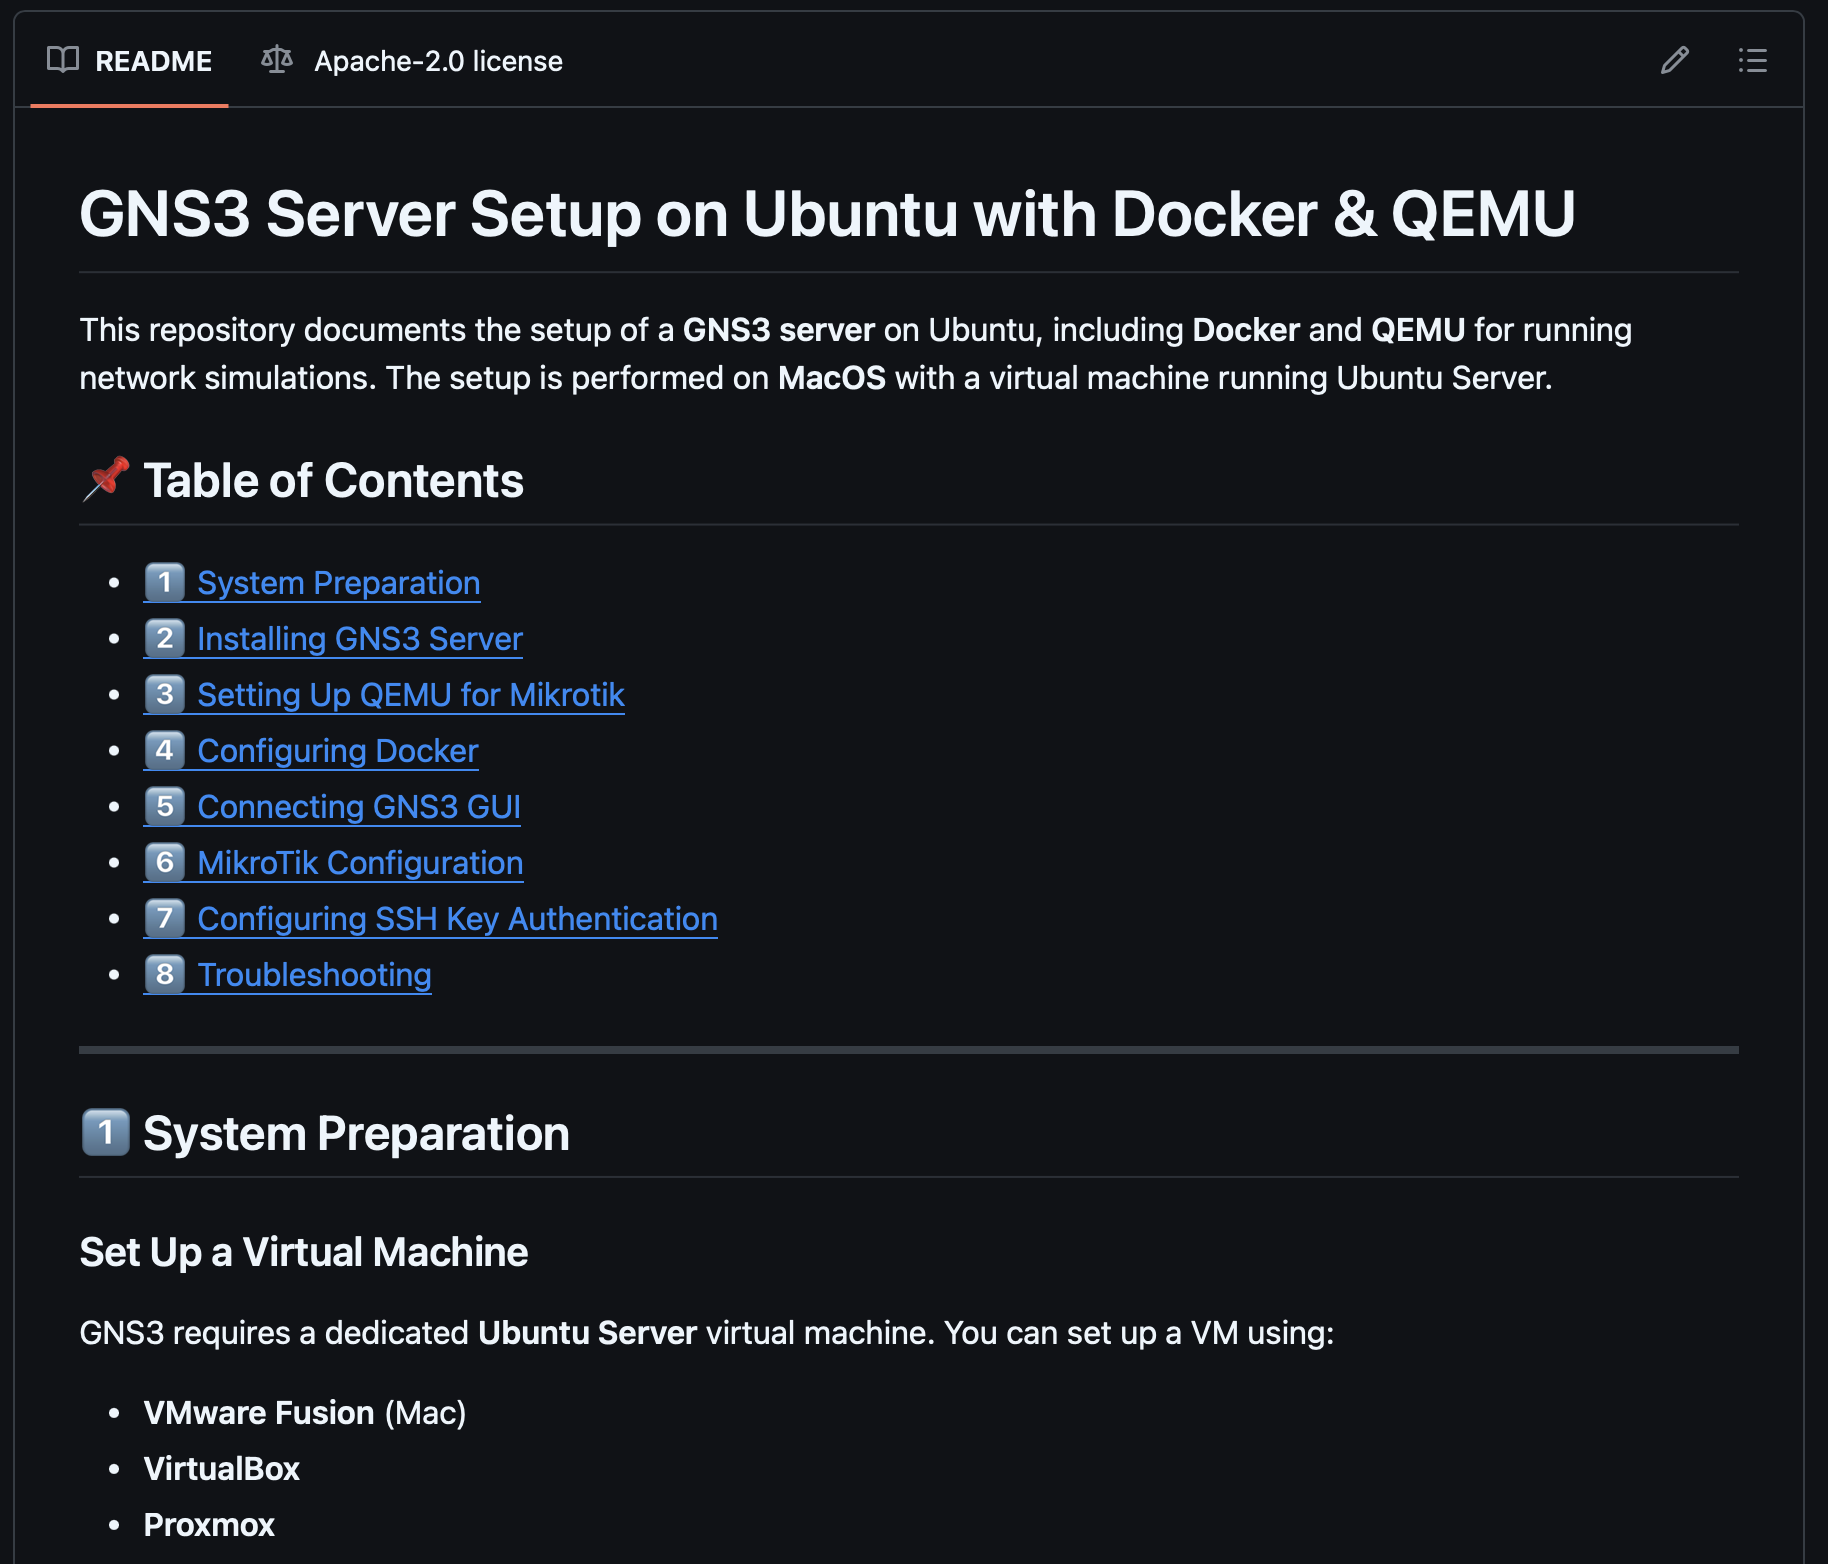Screen dimensions: 1828x1564
Task: Go to Setting Up QEMU for Mikrotik
Action: click(x=384, y=695)
